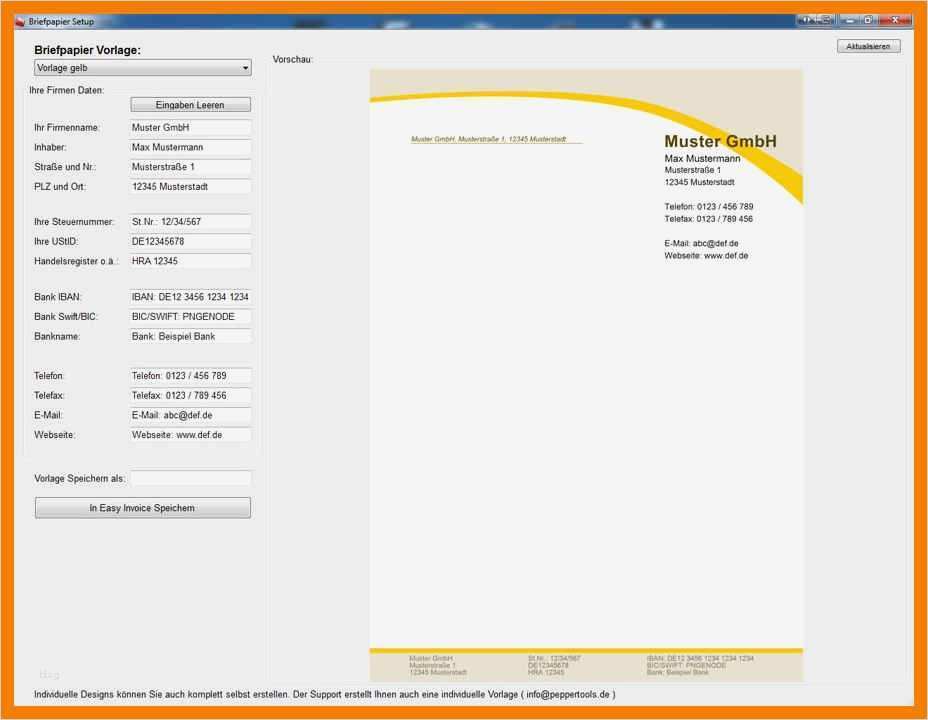Select the Bank Swift/BIC field
This screenshot has width=928, height=720.
(x=190, y=317)
